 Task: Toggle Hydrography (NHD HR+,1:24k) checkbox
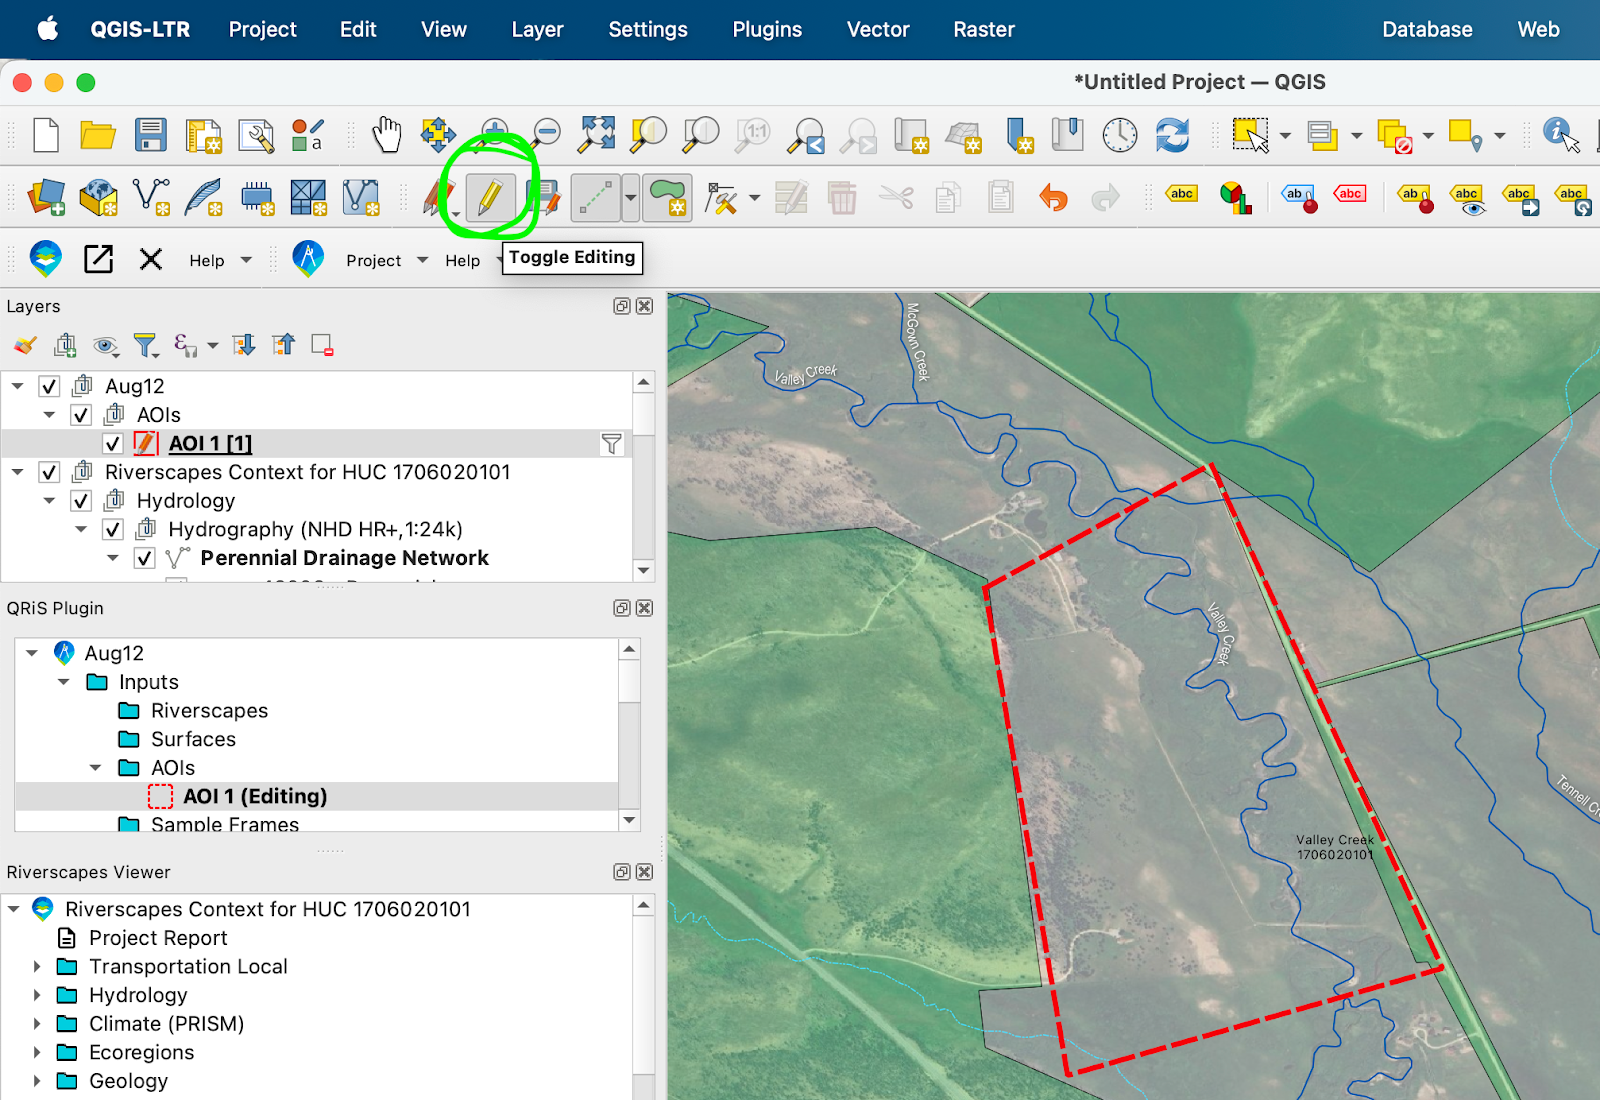(113, 530)
